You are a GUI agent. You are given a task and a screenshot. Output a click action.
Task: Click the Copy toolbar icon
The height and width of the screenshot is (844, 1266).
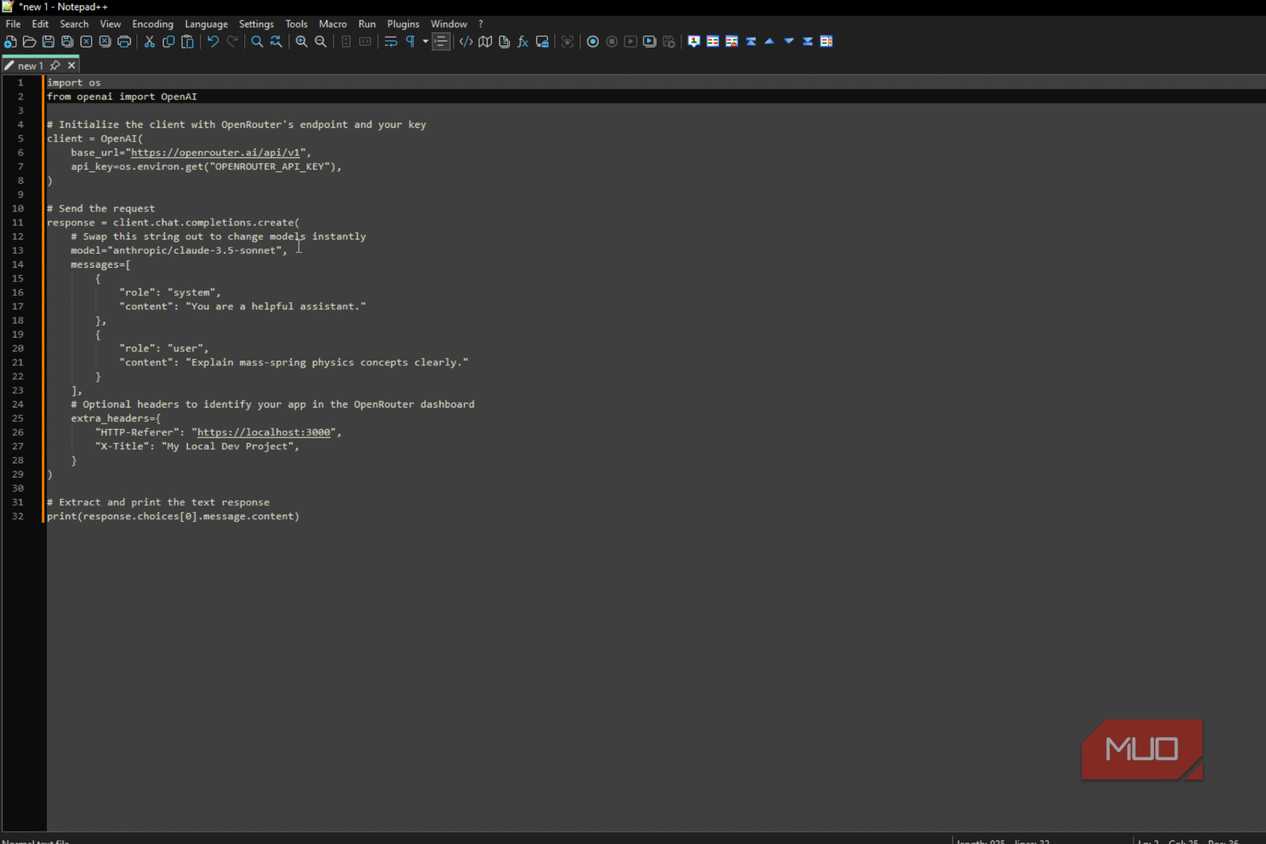coord(168,42)
